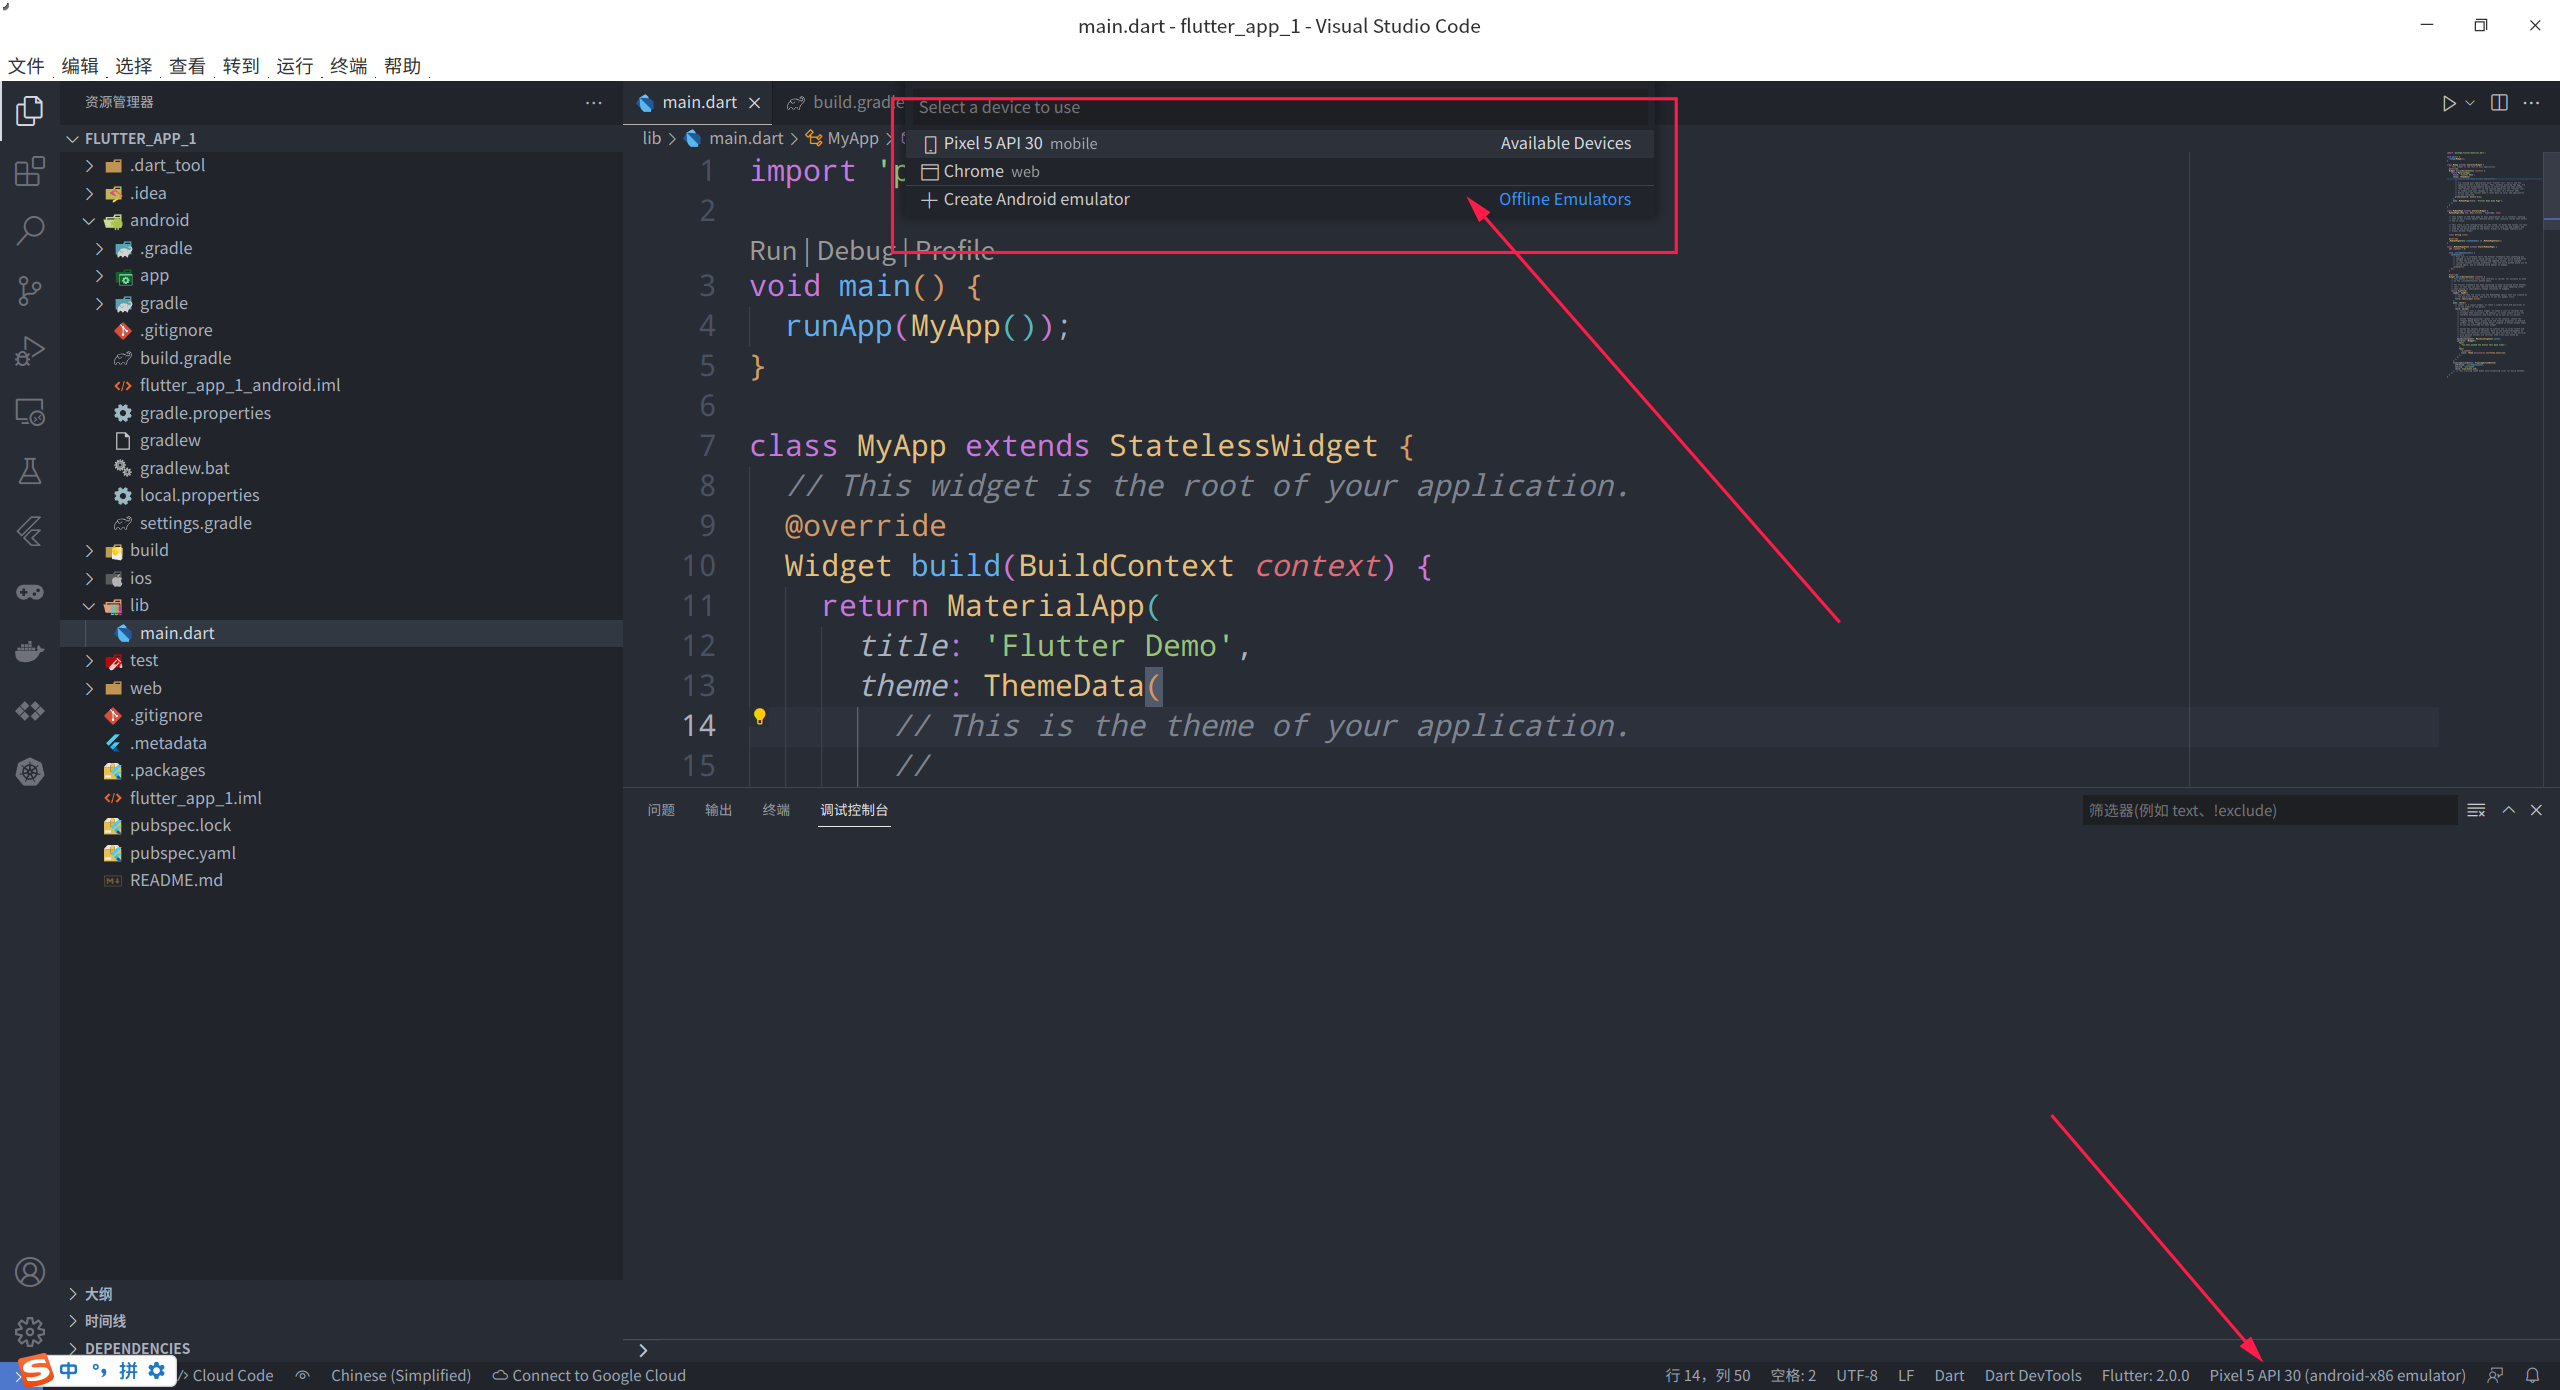Click in the Select a device input field
The width and height of the screenshot is (2560, 1390).
pyautogui.click(x=1280, y=108)
